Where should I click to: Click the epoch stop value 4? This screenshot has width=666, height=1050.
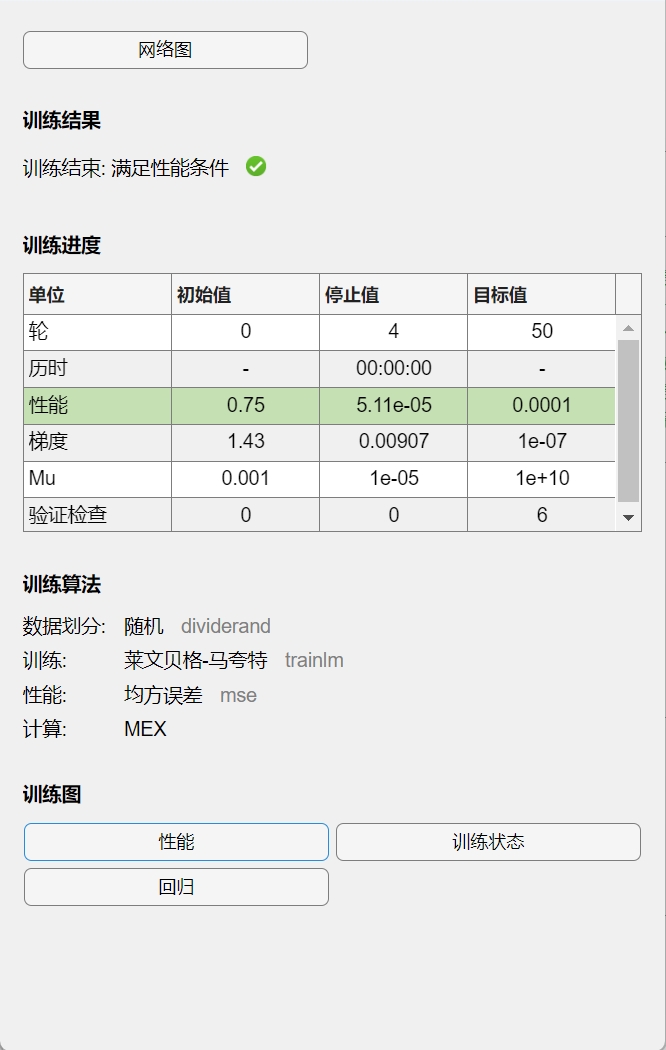pyautogui.click(x=393, y=331)
